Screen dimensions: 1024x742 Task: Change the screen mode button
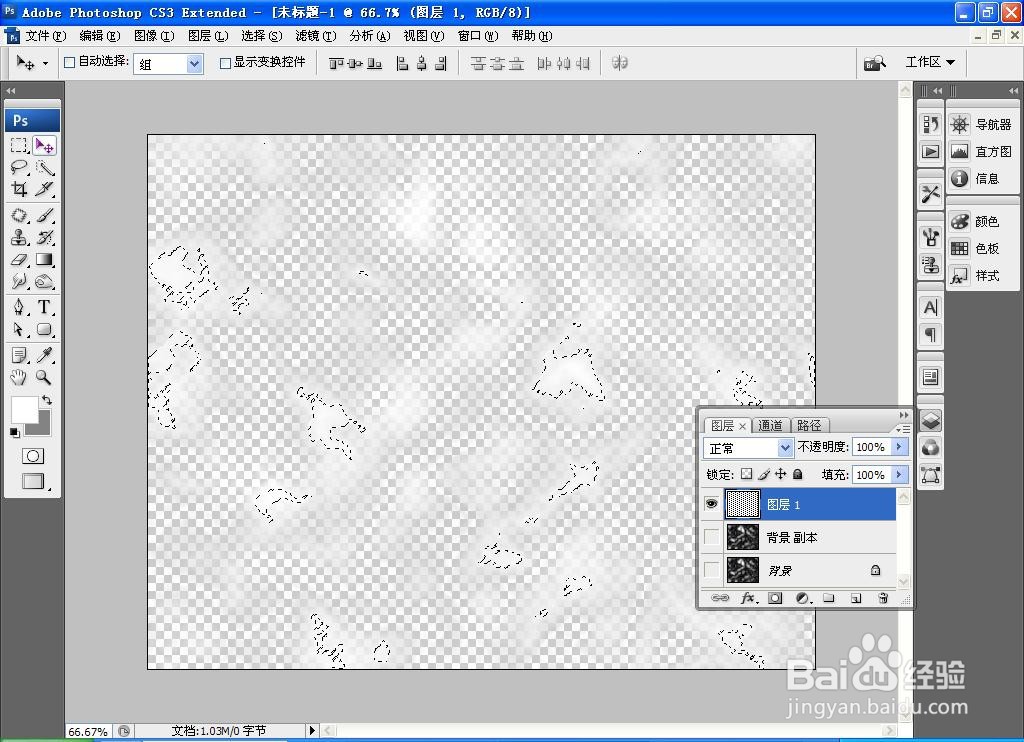[33, 481]
